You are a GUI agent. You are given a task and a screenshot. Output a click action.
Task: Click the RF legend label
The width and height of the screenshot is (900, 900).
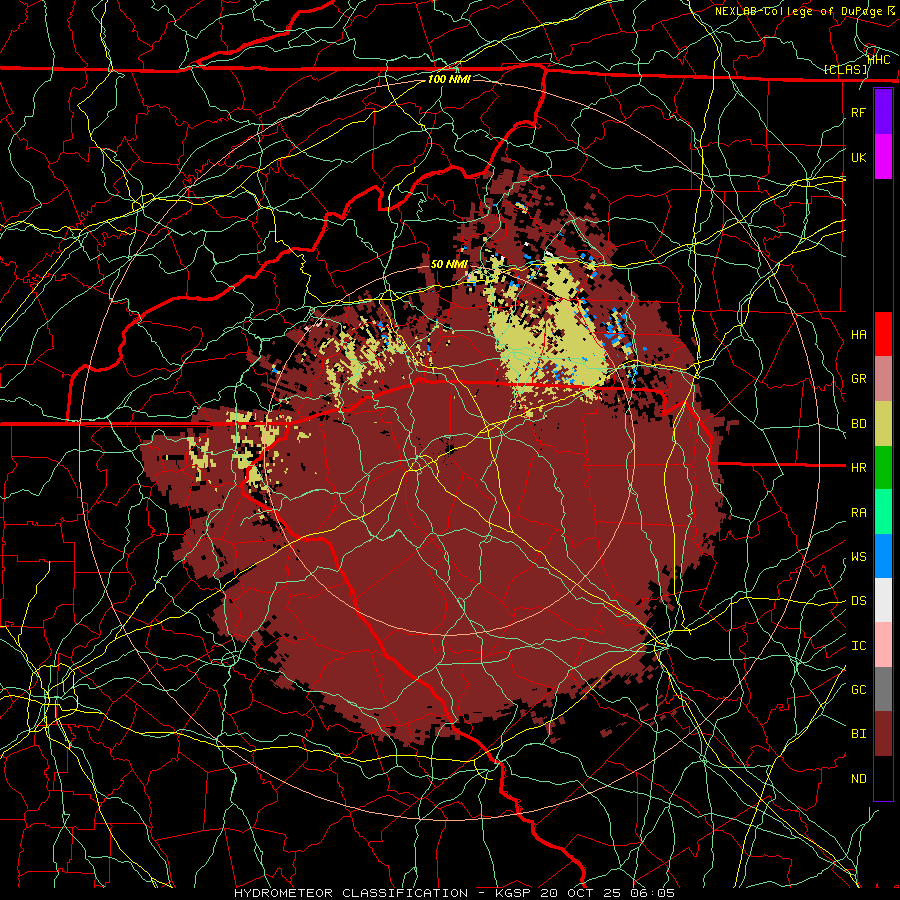click(x=858, y=112)
